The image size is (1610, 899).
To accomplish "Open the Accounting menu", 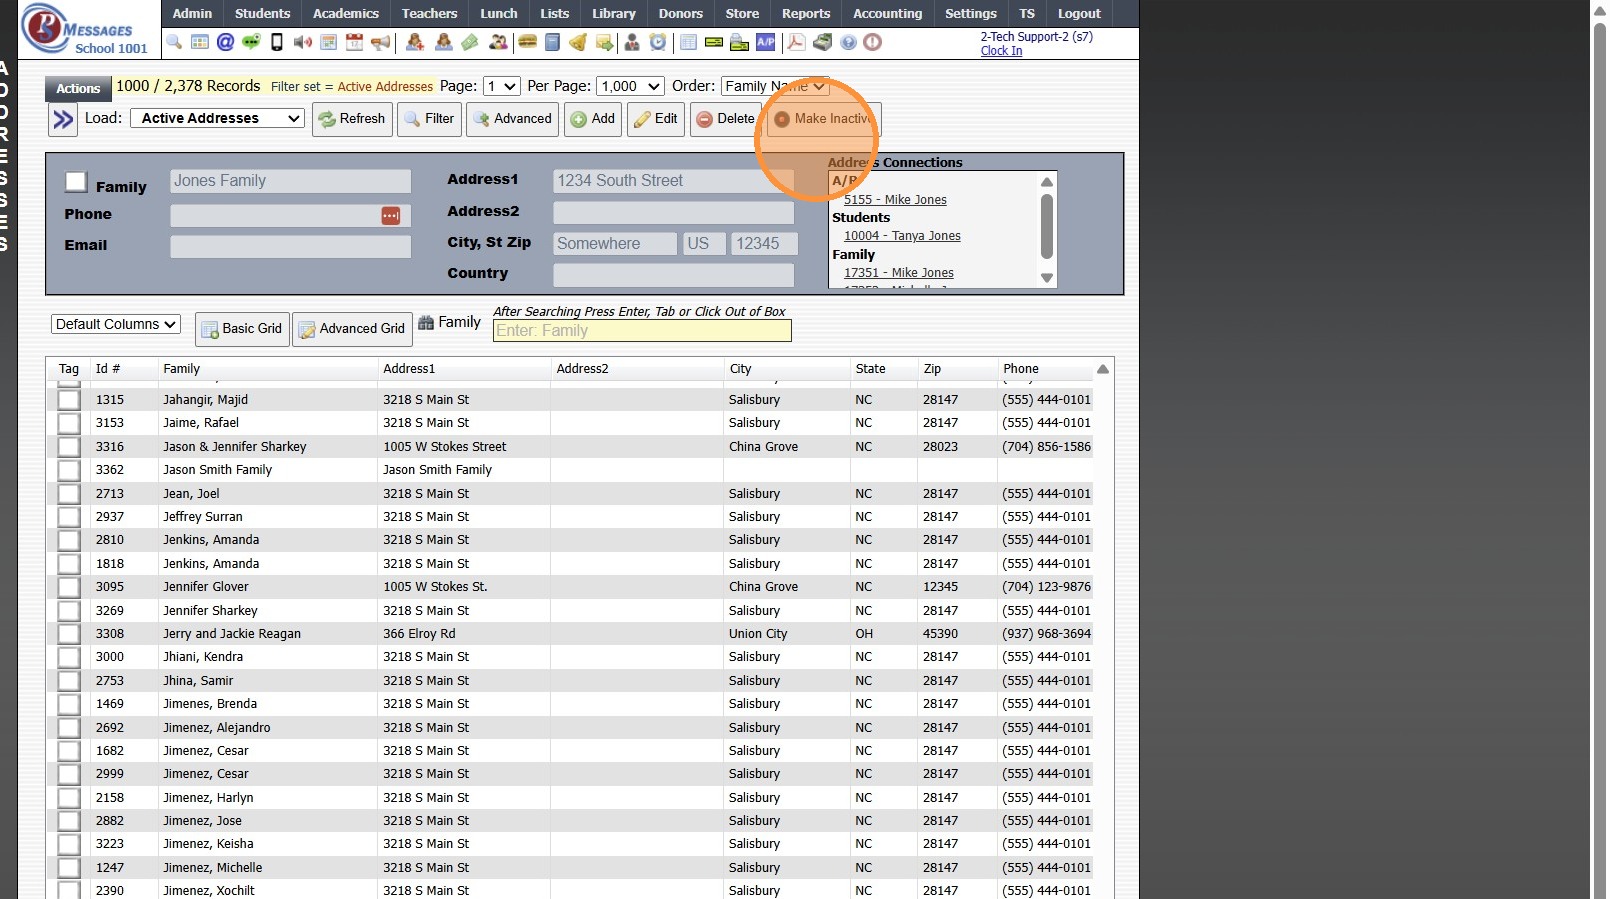I will [887, 13].
